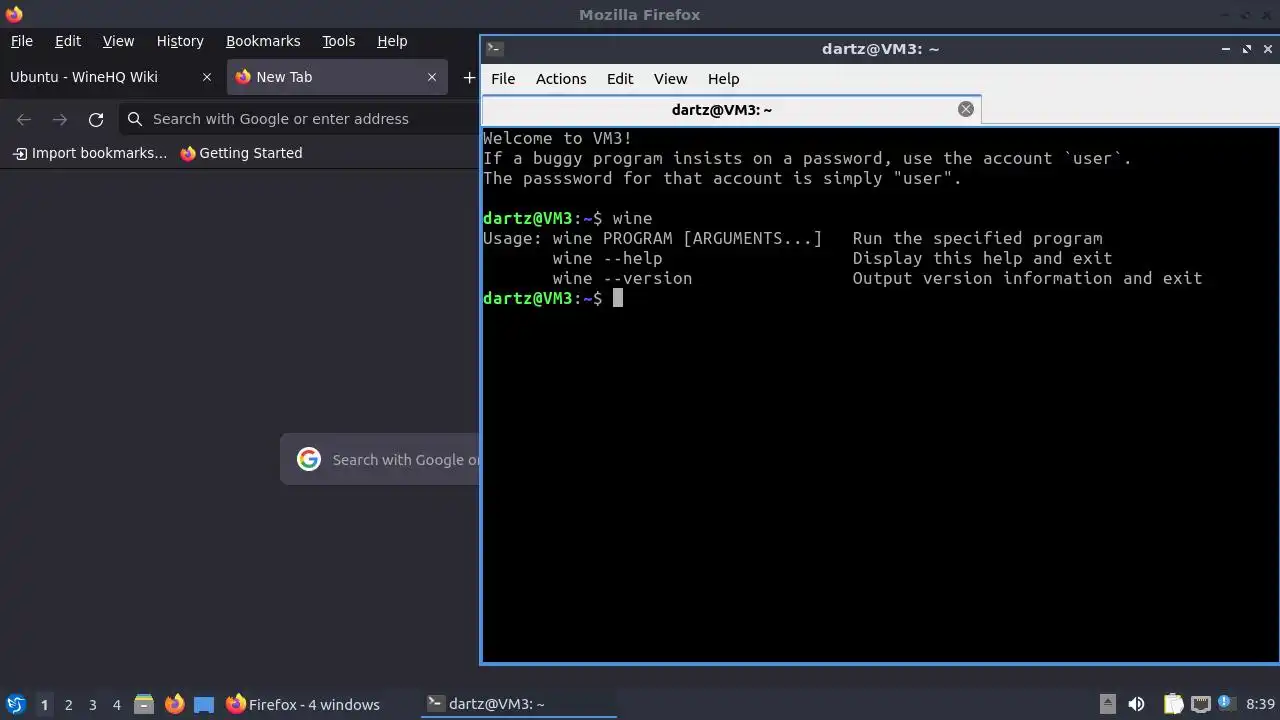Open the update notifier tray icon
1280x720 pixels.
1226,704
